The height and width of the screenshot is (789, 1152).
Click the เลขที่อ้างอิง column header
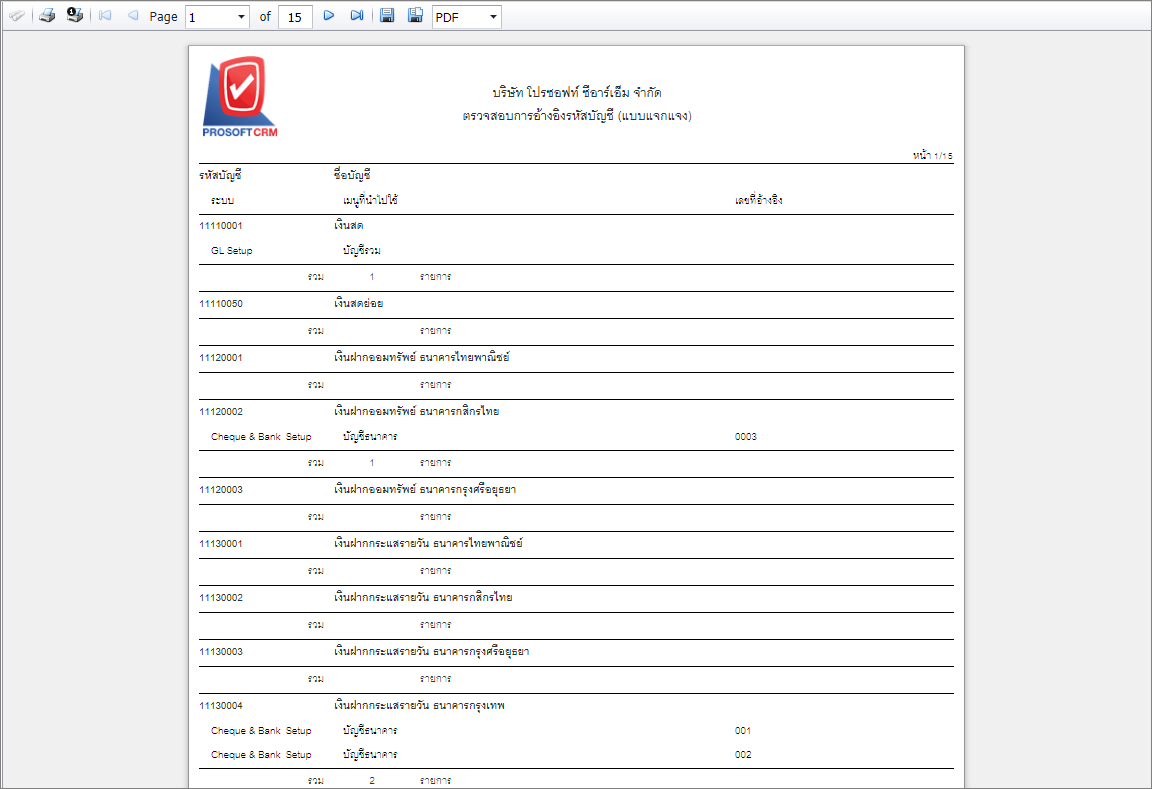758,200
